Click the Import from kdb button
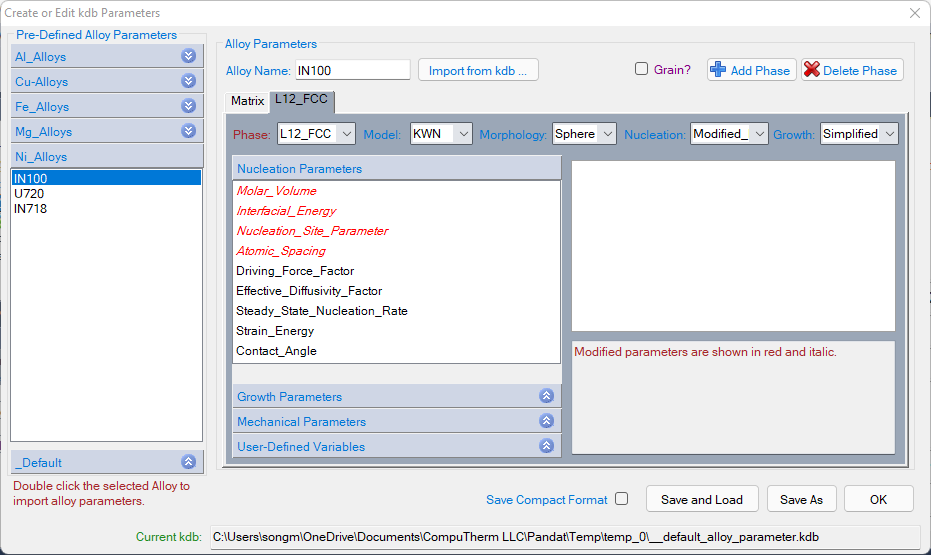 (478, 70)
